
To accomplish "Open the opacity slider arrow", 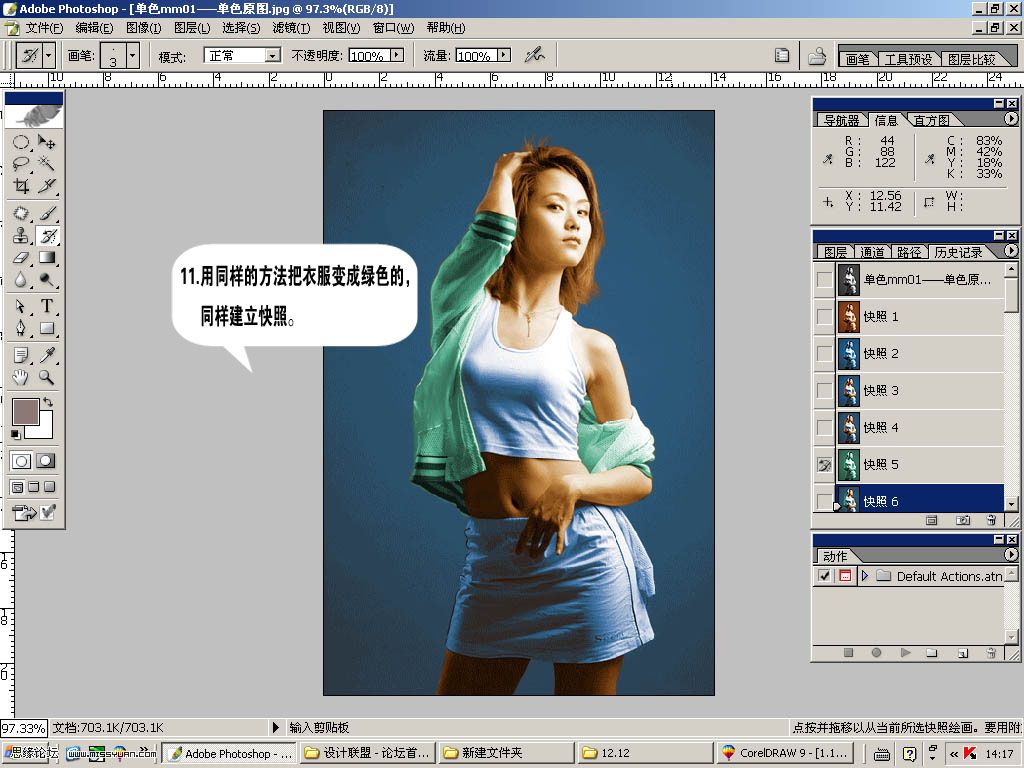I will 397,56.
